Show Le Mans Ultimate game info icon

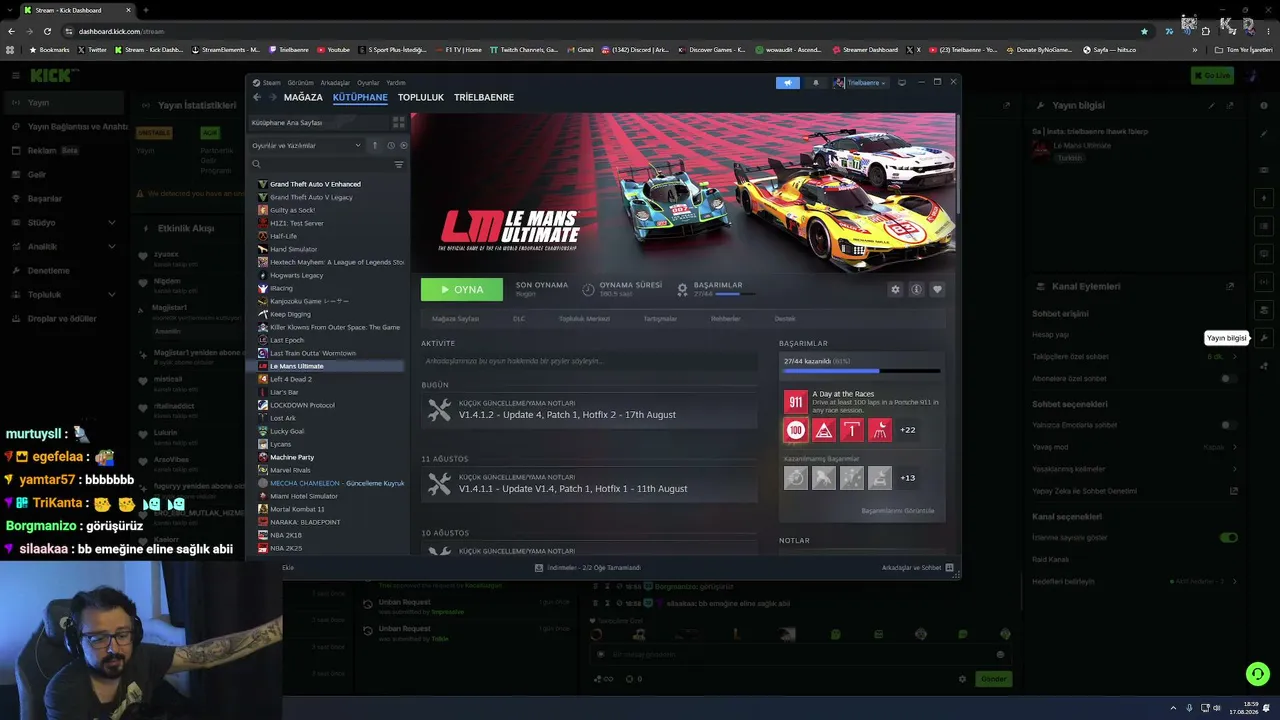point(916,289)
